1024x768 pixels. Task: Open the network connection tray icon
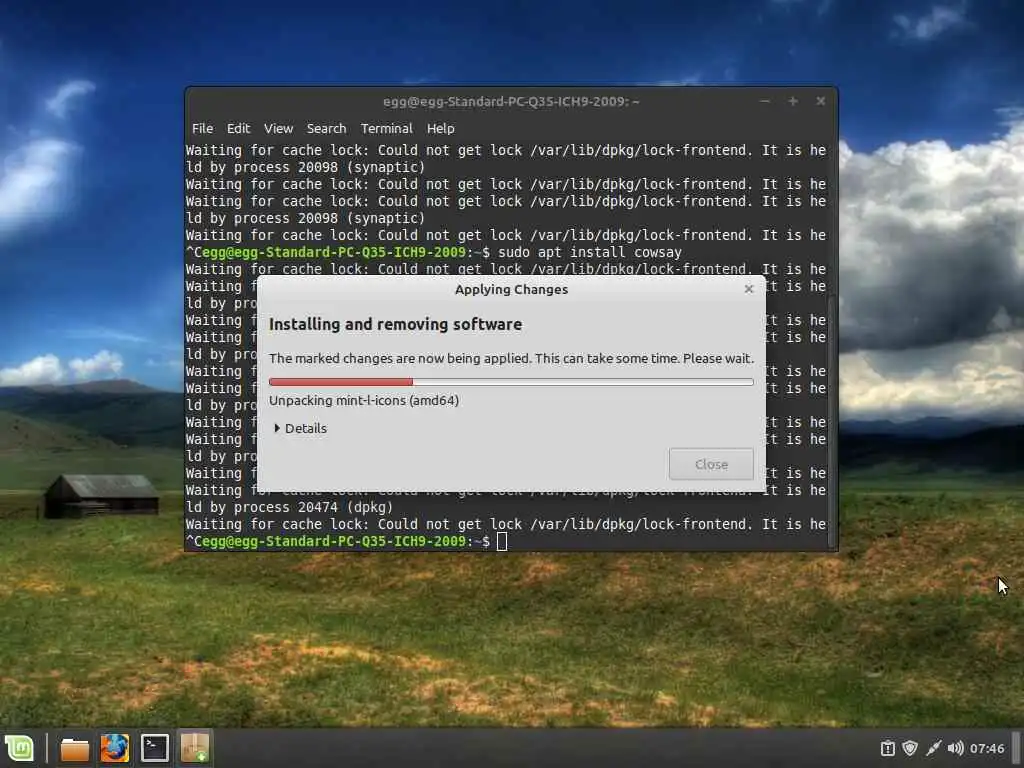click(933, 748)
